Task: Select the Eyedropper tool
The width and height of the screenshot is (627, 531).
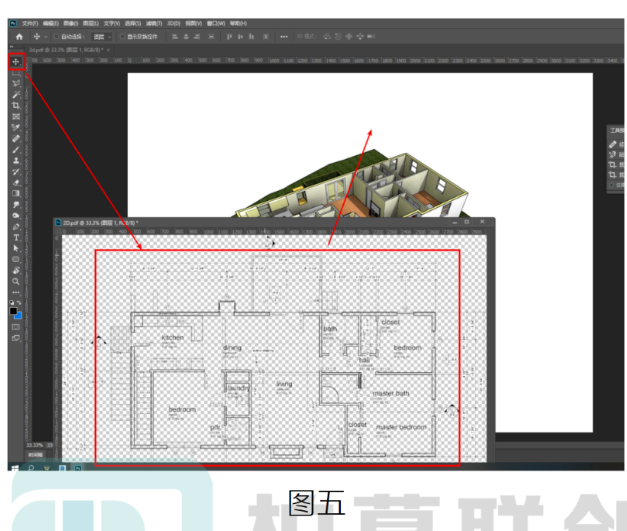Action: tap(16, 128)
